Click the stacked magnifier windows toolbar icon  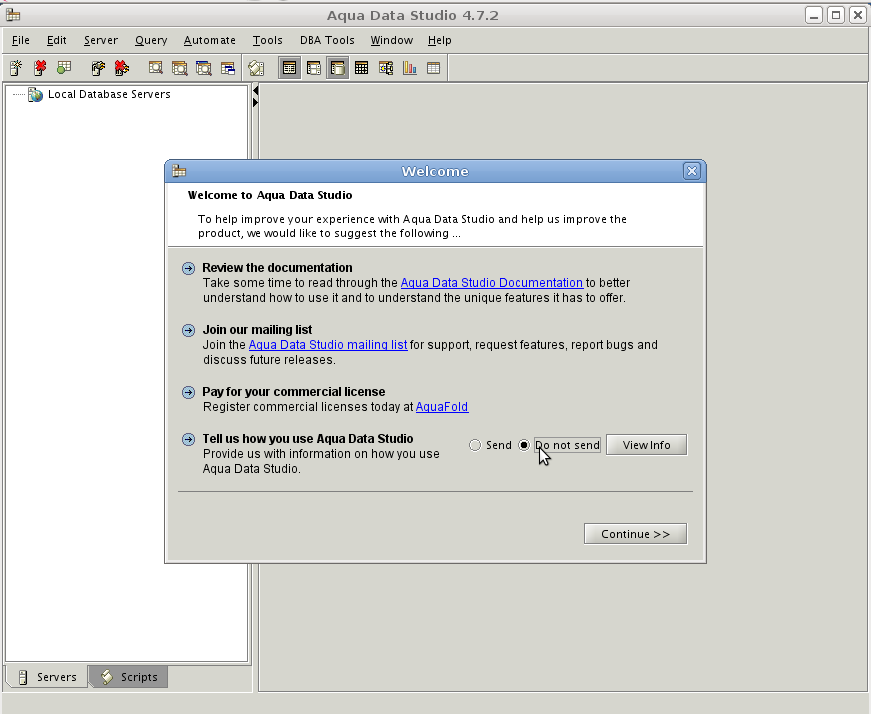tap(179, 68)
